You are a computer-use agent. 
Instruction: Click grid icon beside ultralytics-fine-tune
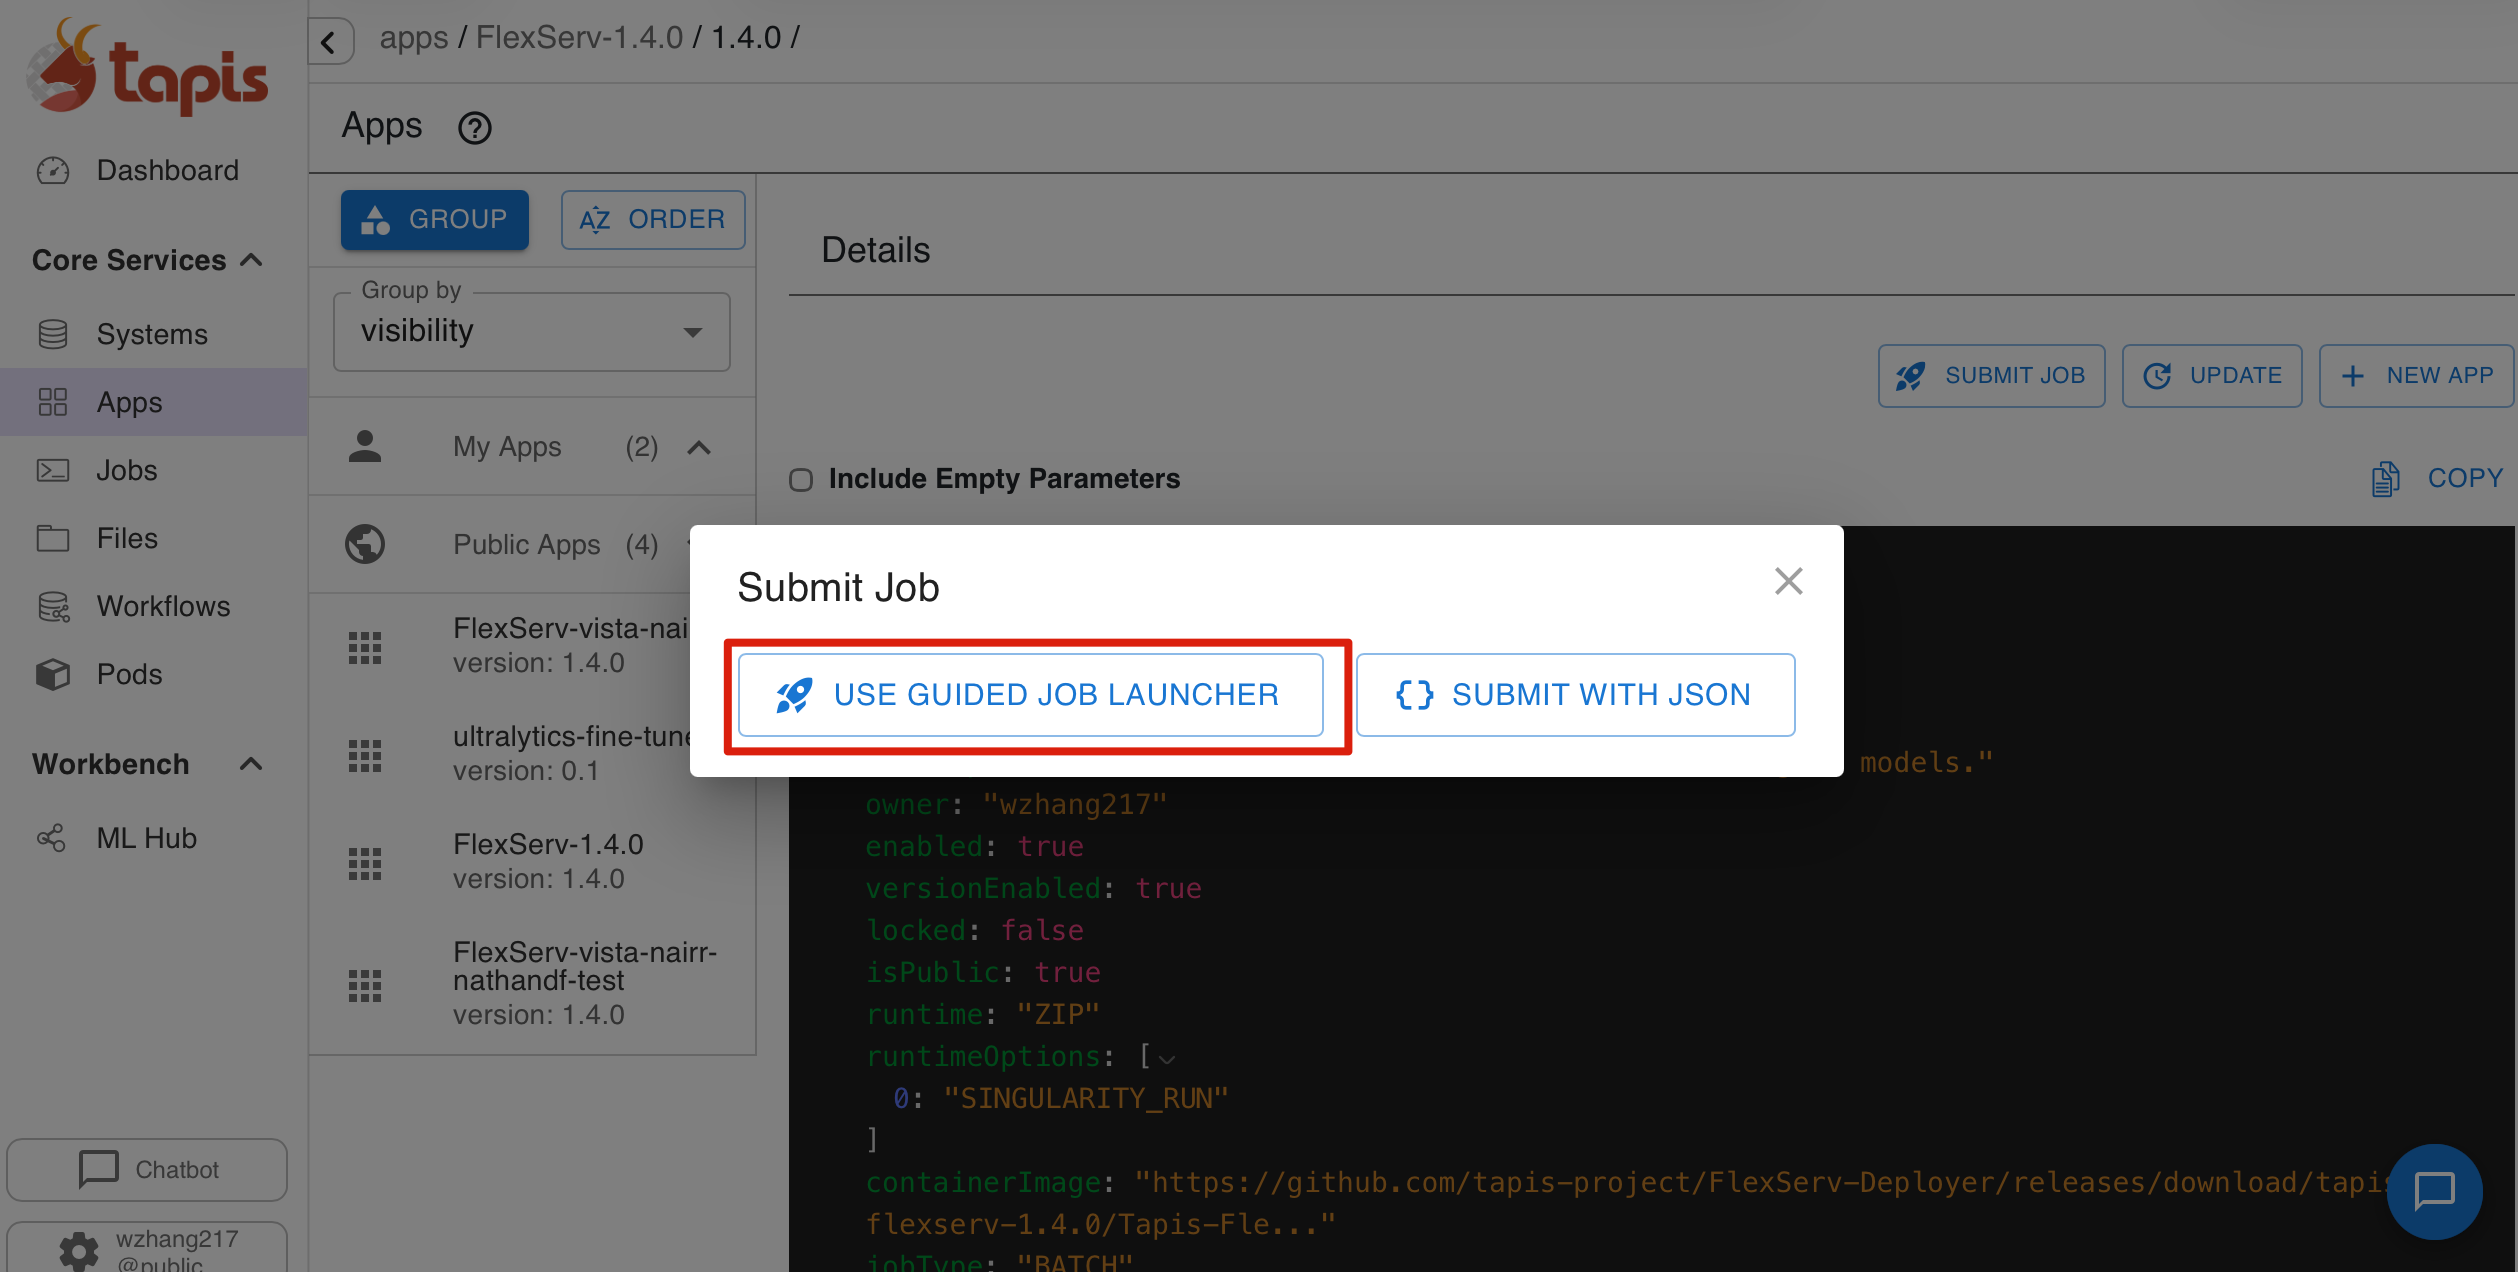coord(365,755)
